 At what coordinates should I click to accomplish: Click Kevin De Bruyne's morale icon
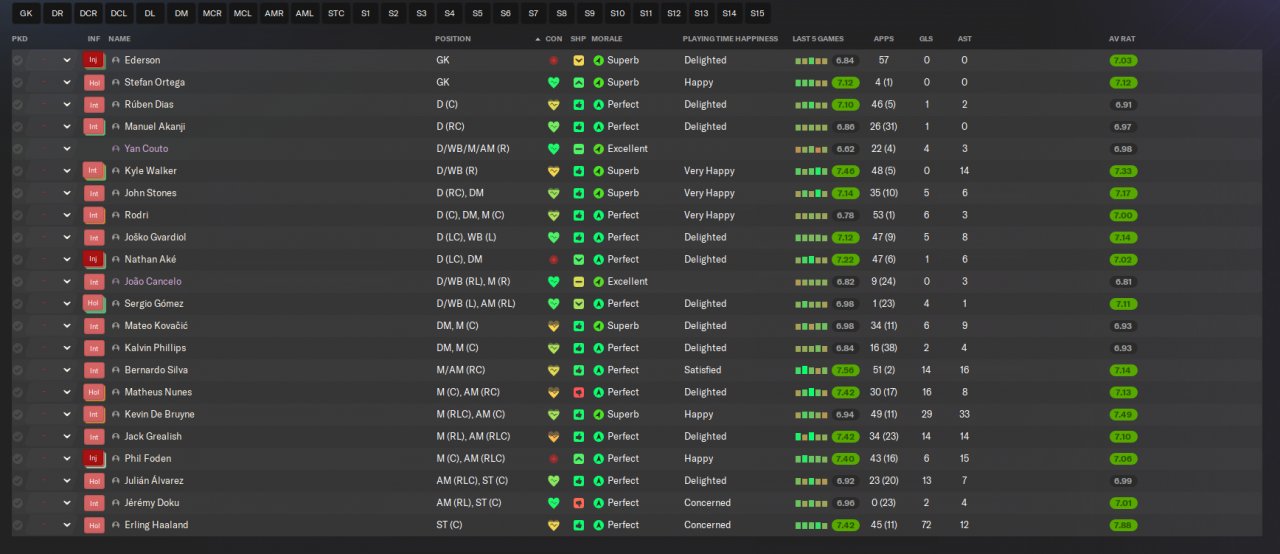tap(598, 414)
